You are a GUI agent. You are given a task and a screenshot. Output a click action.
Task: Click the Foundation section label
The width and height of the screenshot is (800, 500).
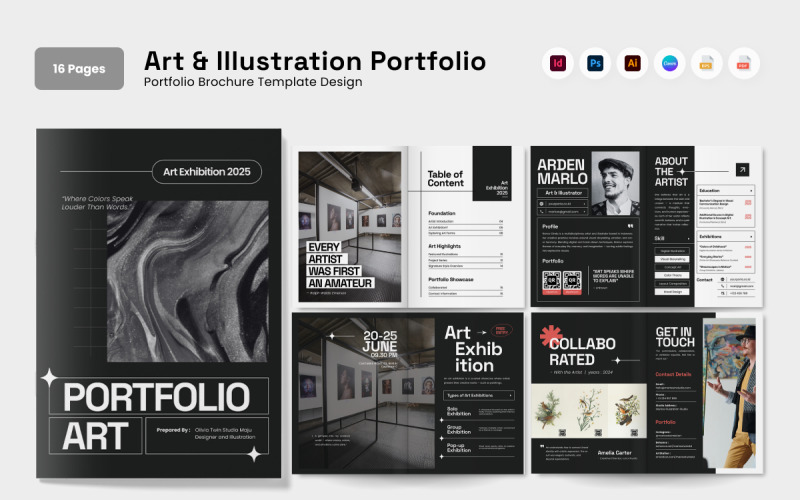pos(442,213)
